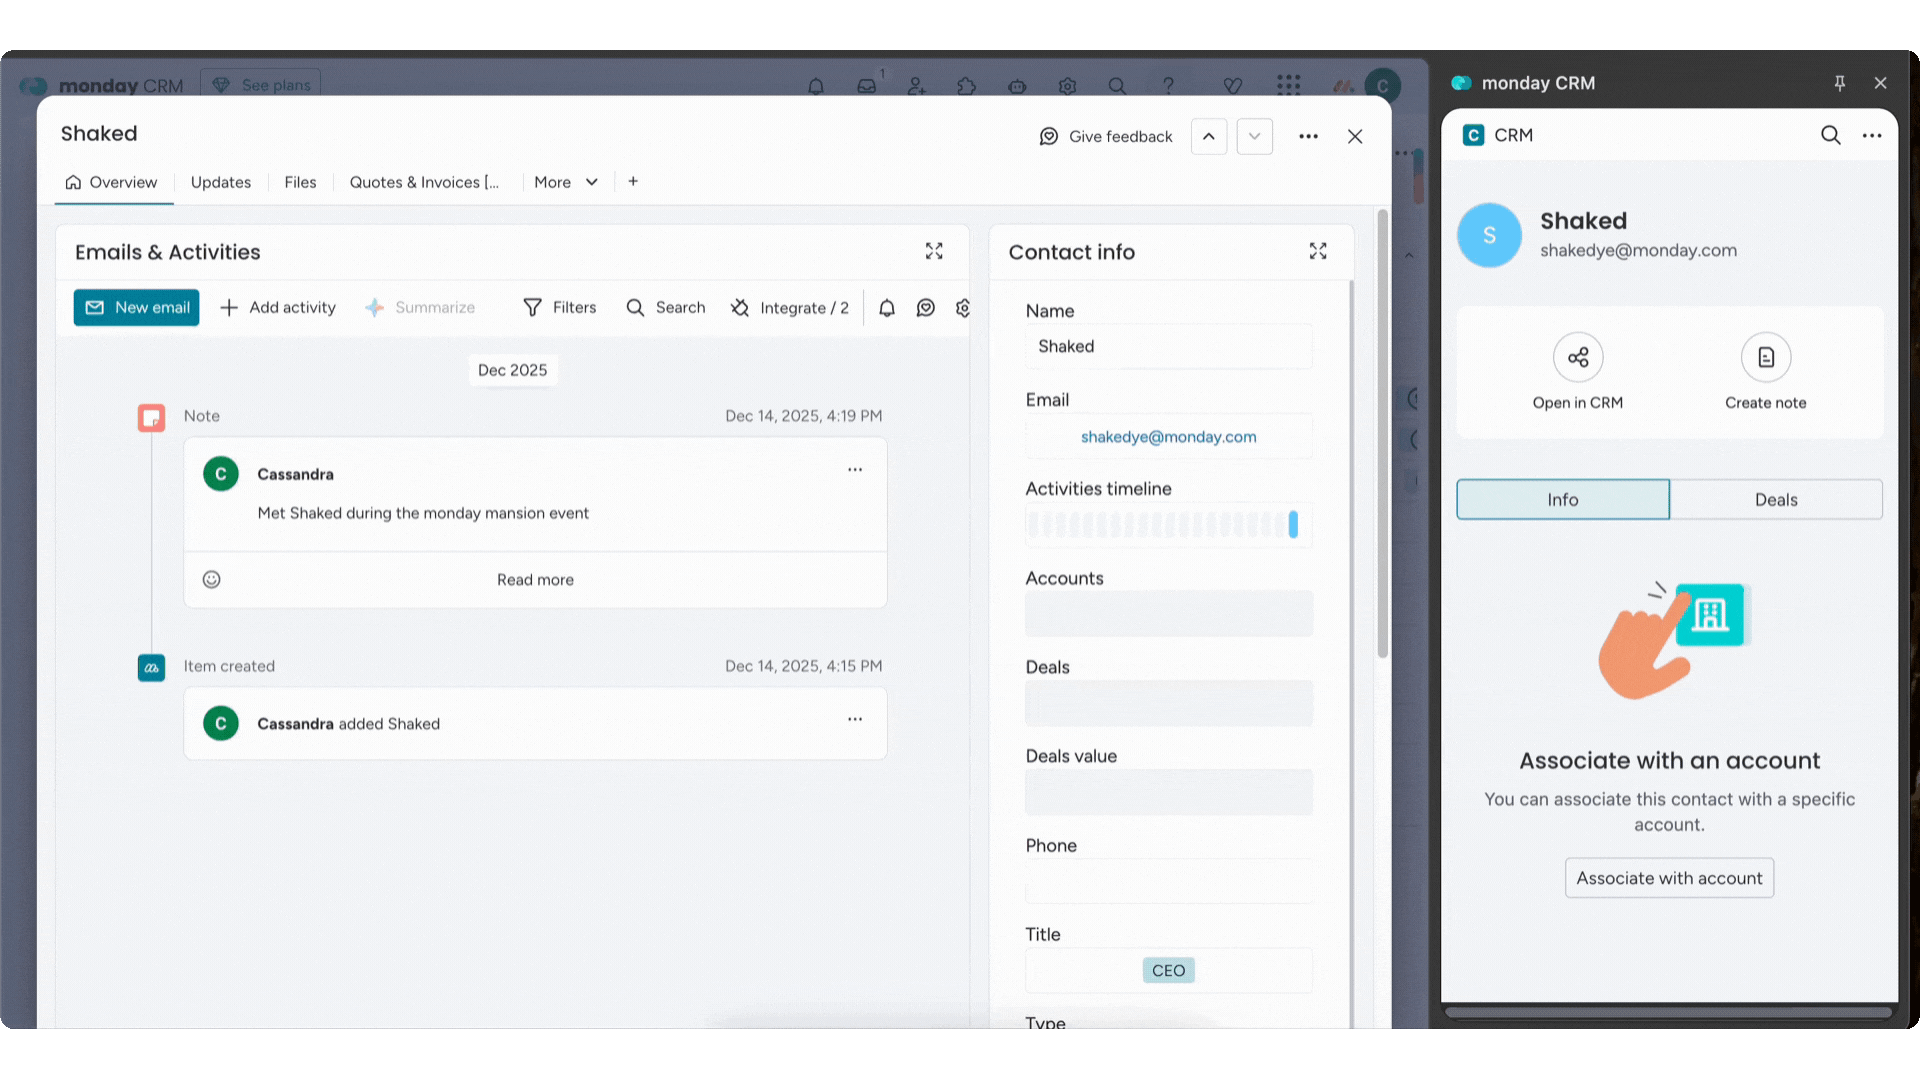Select the Deals tab in side panel
The height and width of the screenshot is (1080, 1920).
click(x=1776, y=499)
